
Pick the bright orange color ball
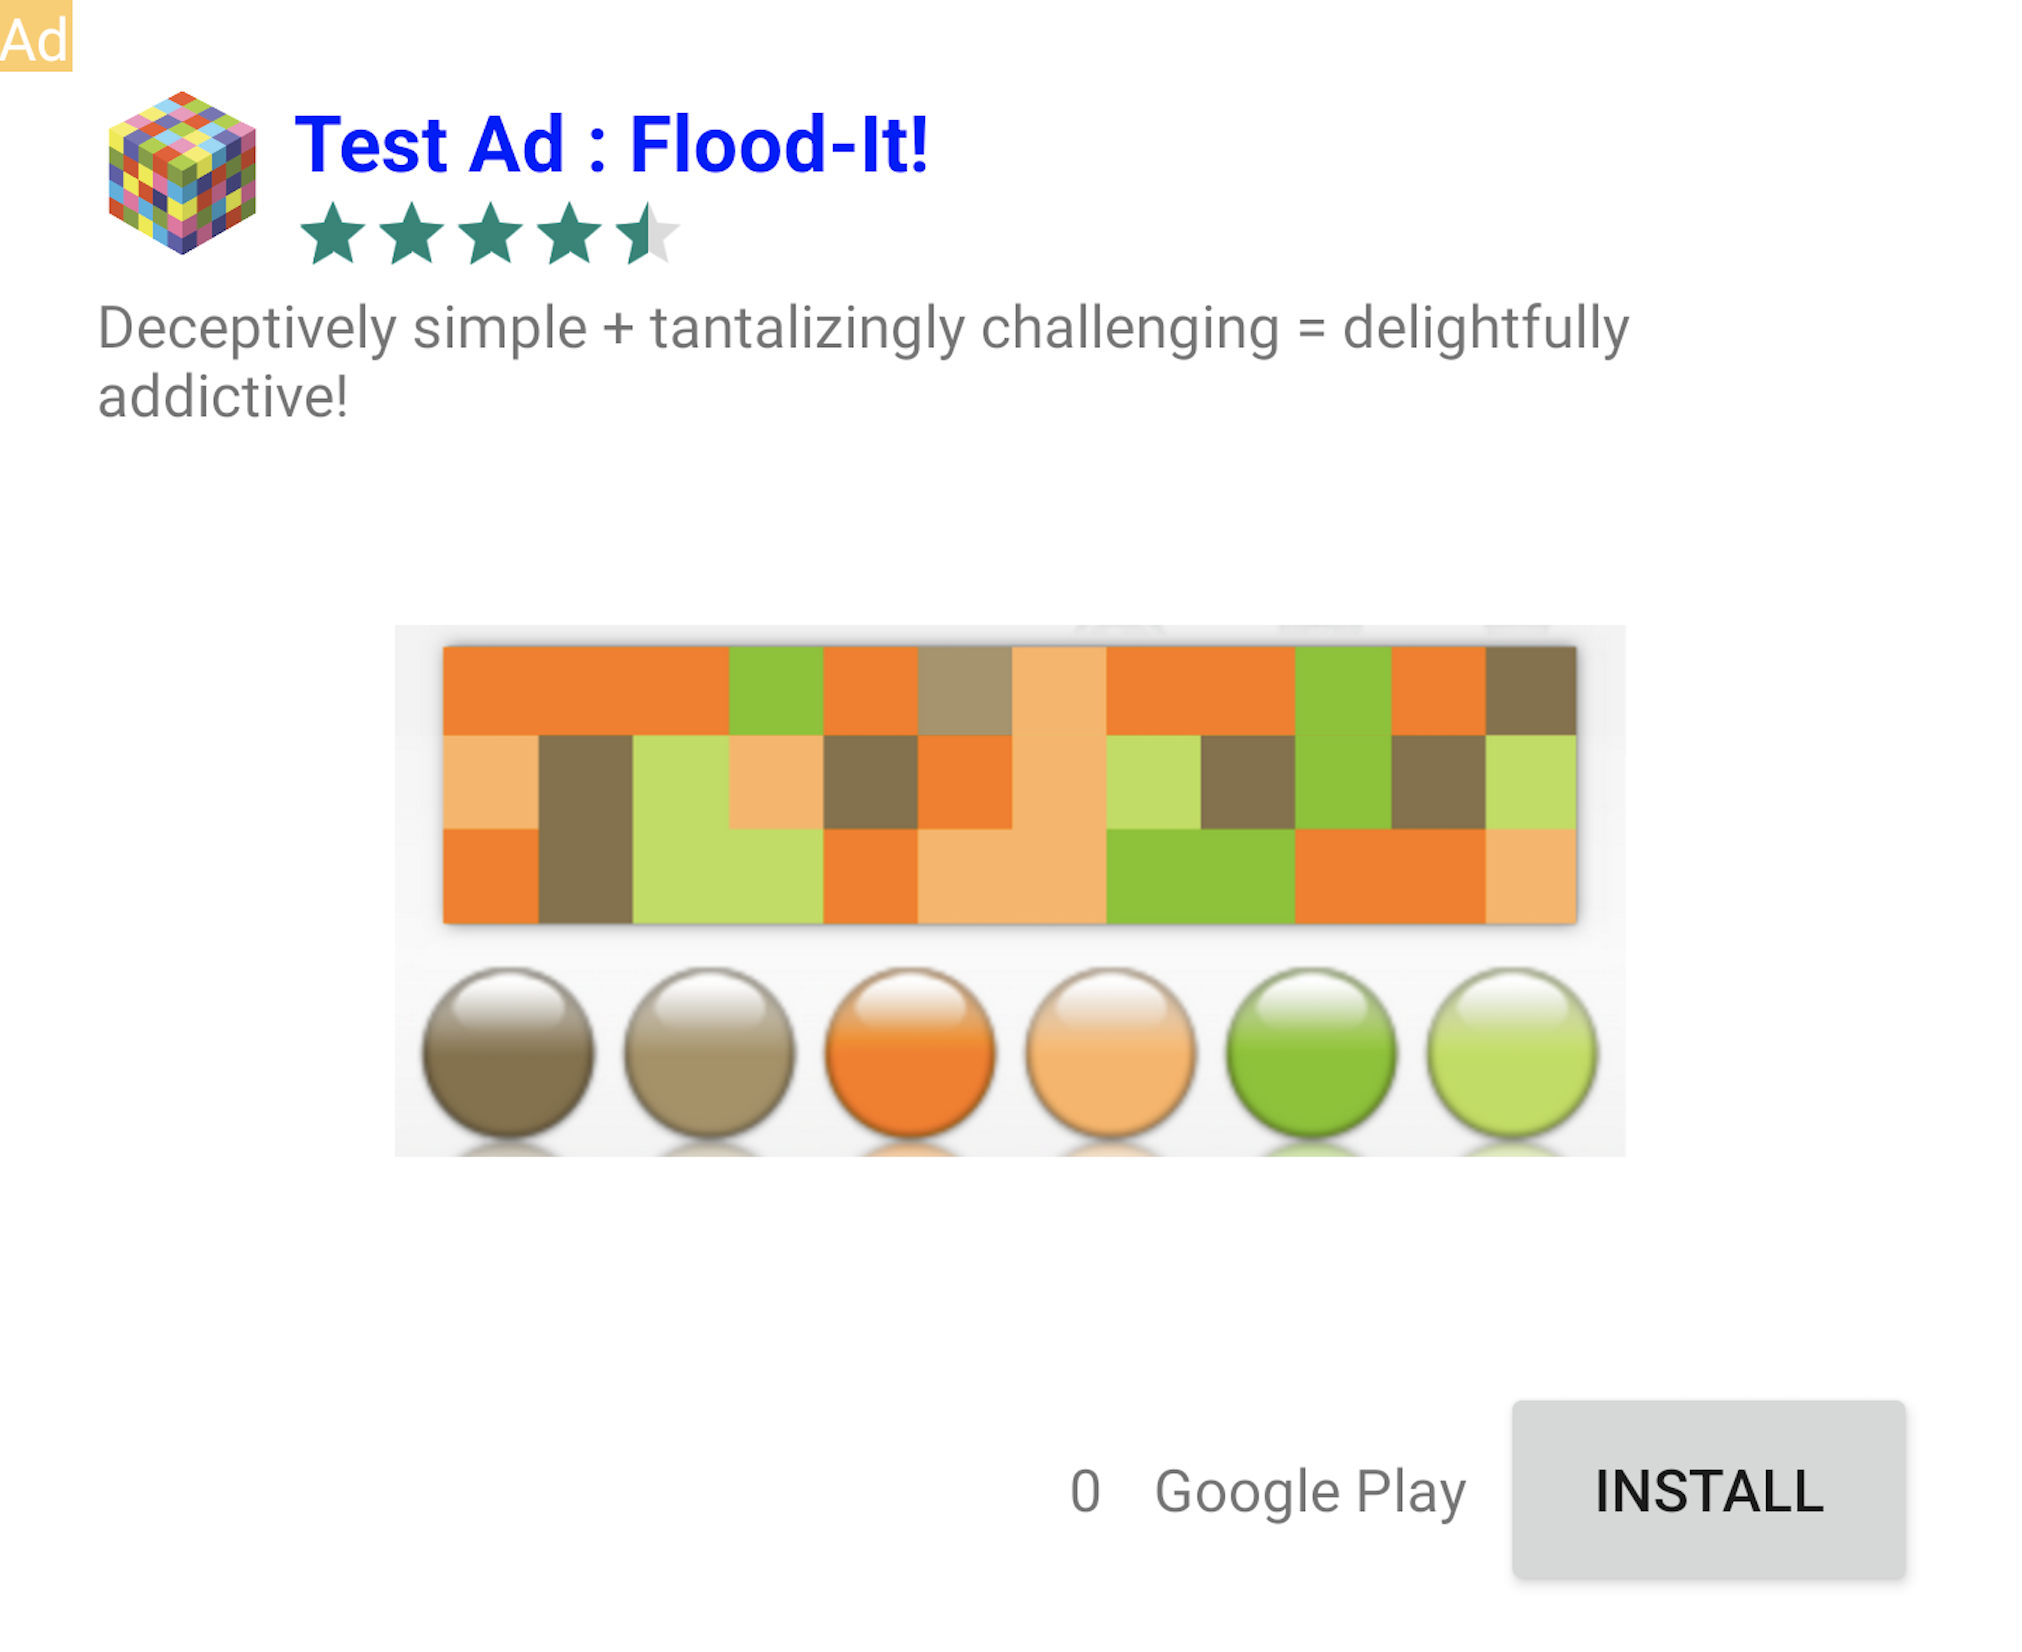point(910,1052)
